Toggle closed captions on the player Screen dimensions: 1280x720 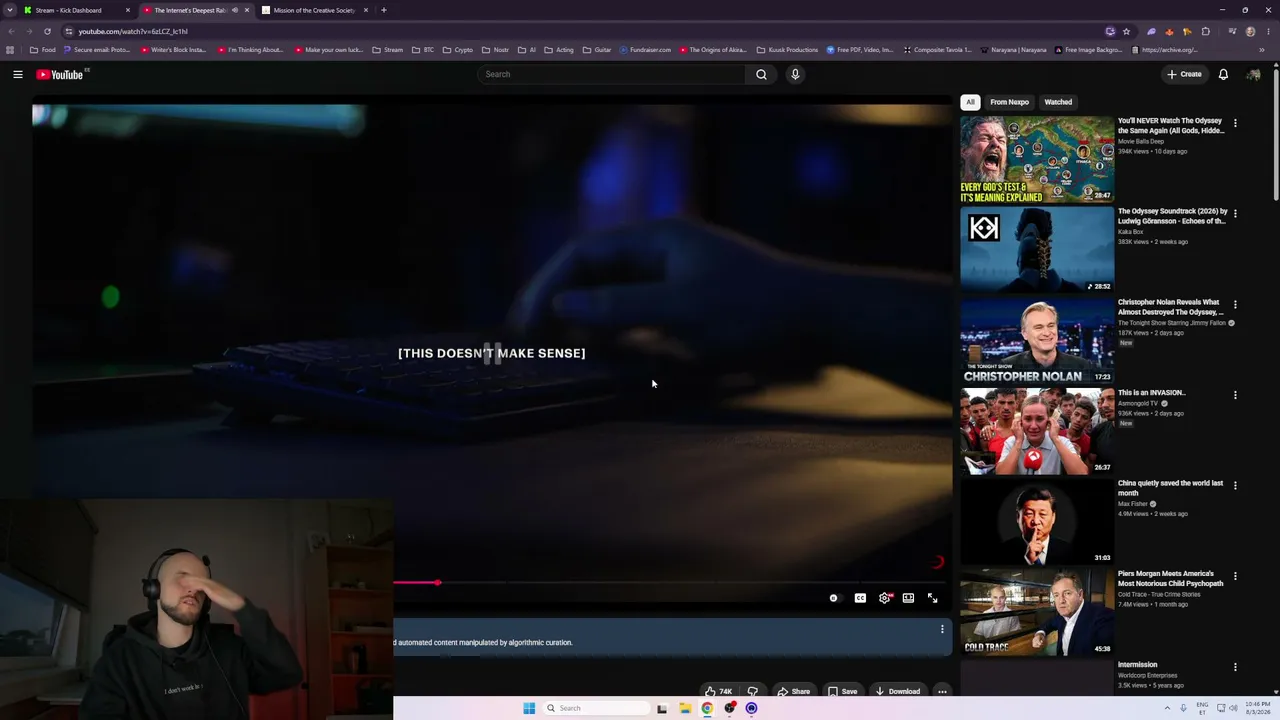point(860,598)
